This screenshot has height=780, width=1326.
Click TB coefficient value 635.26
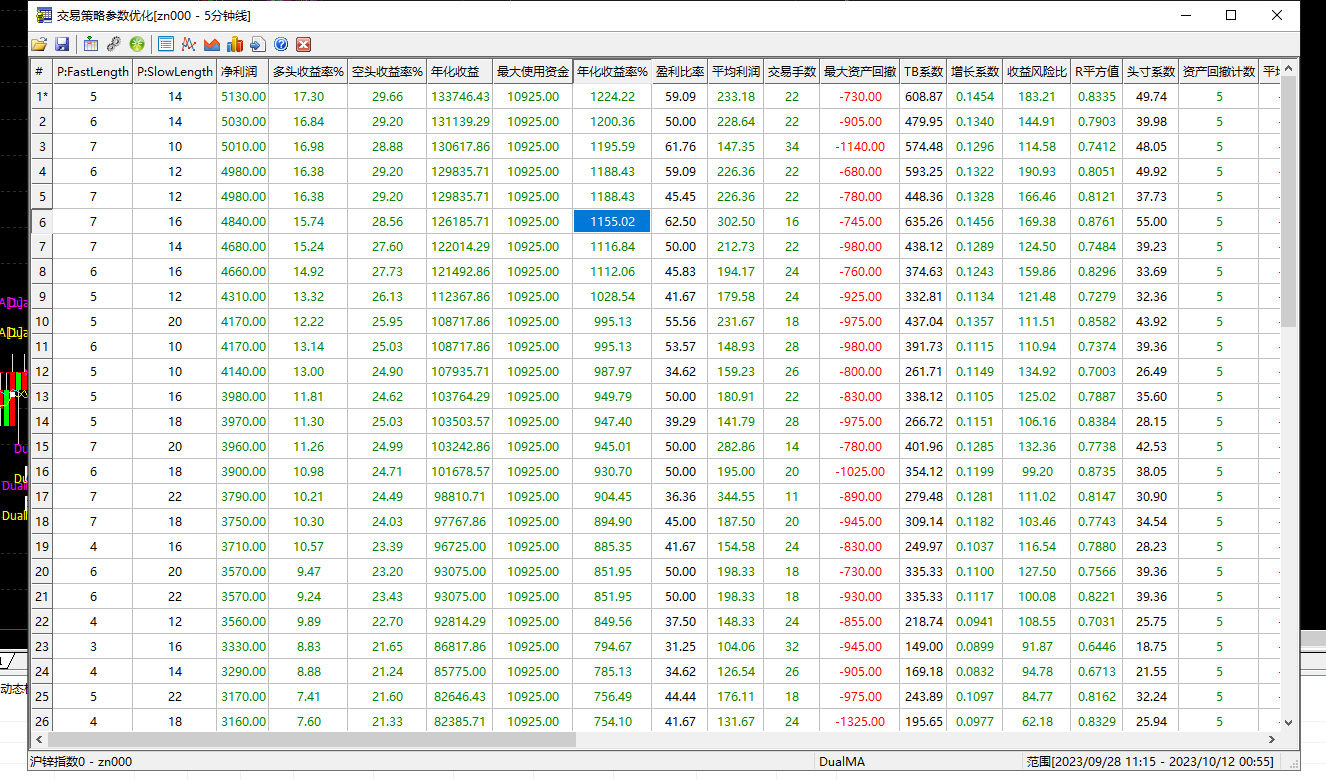(923, 221)
